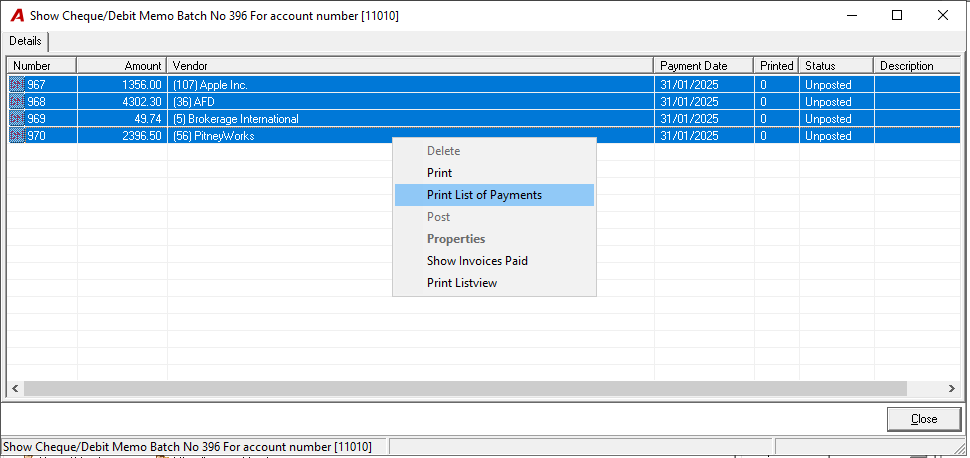Select Show Invoices Paid
970x458 pixels.
(x=494, y=261)
